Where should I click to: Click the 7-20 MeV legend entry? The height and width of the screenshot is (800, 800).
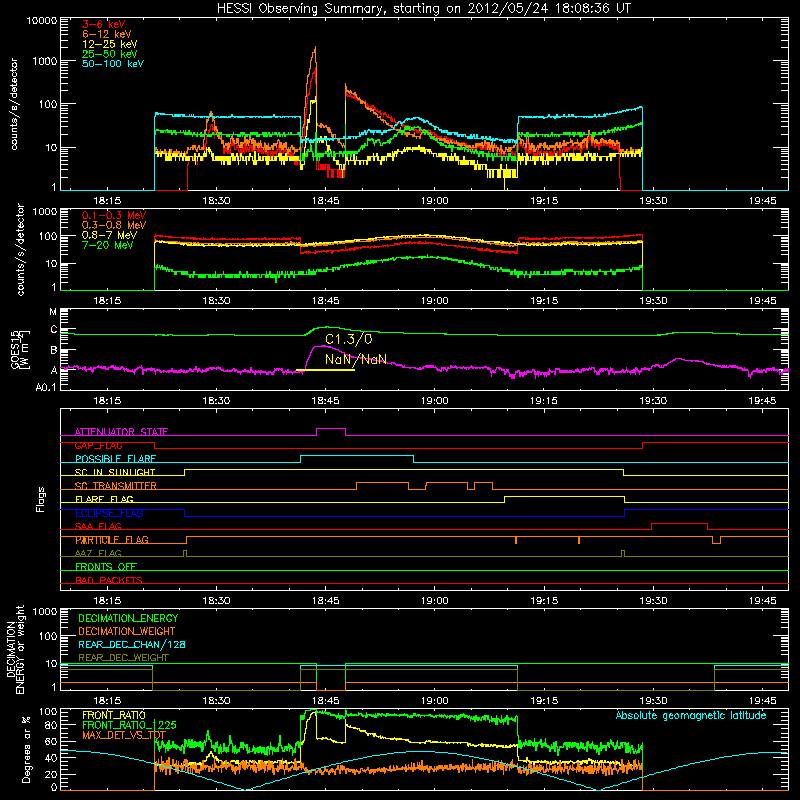108,245
